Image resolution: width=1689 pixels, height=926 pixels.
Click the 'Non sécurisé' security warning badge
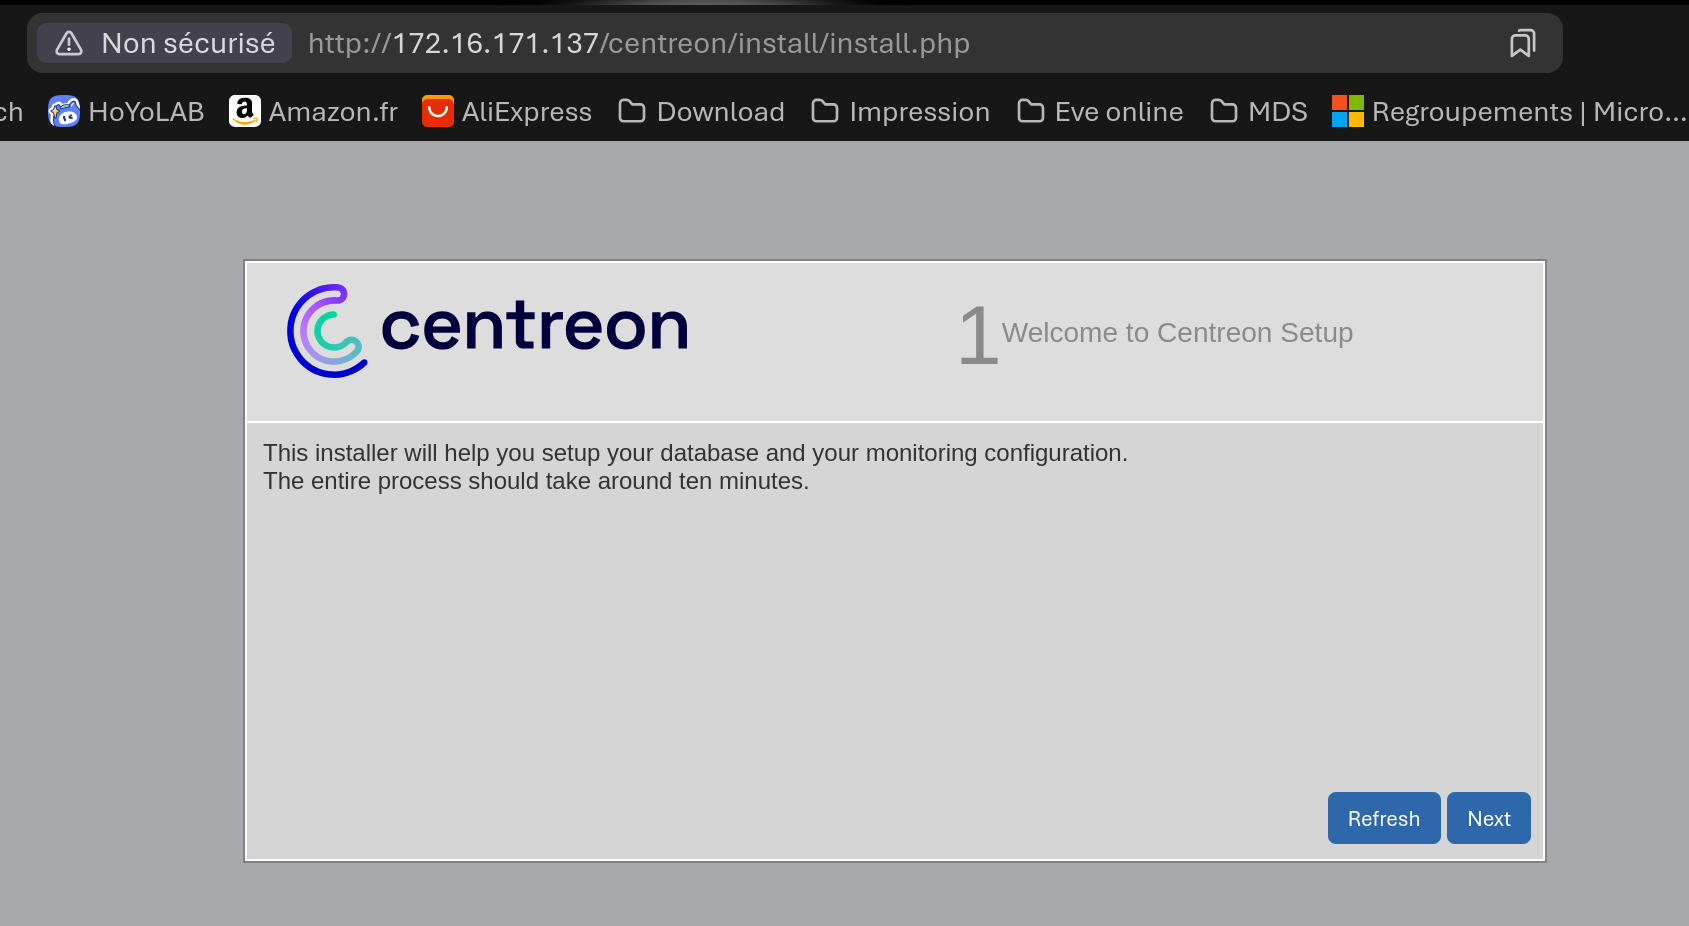pyautogui.click(x=165, y=43)
